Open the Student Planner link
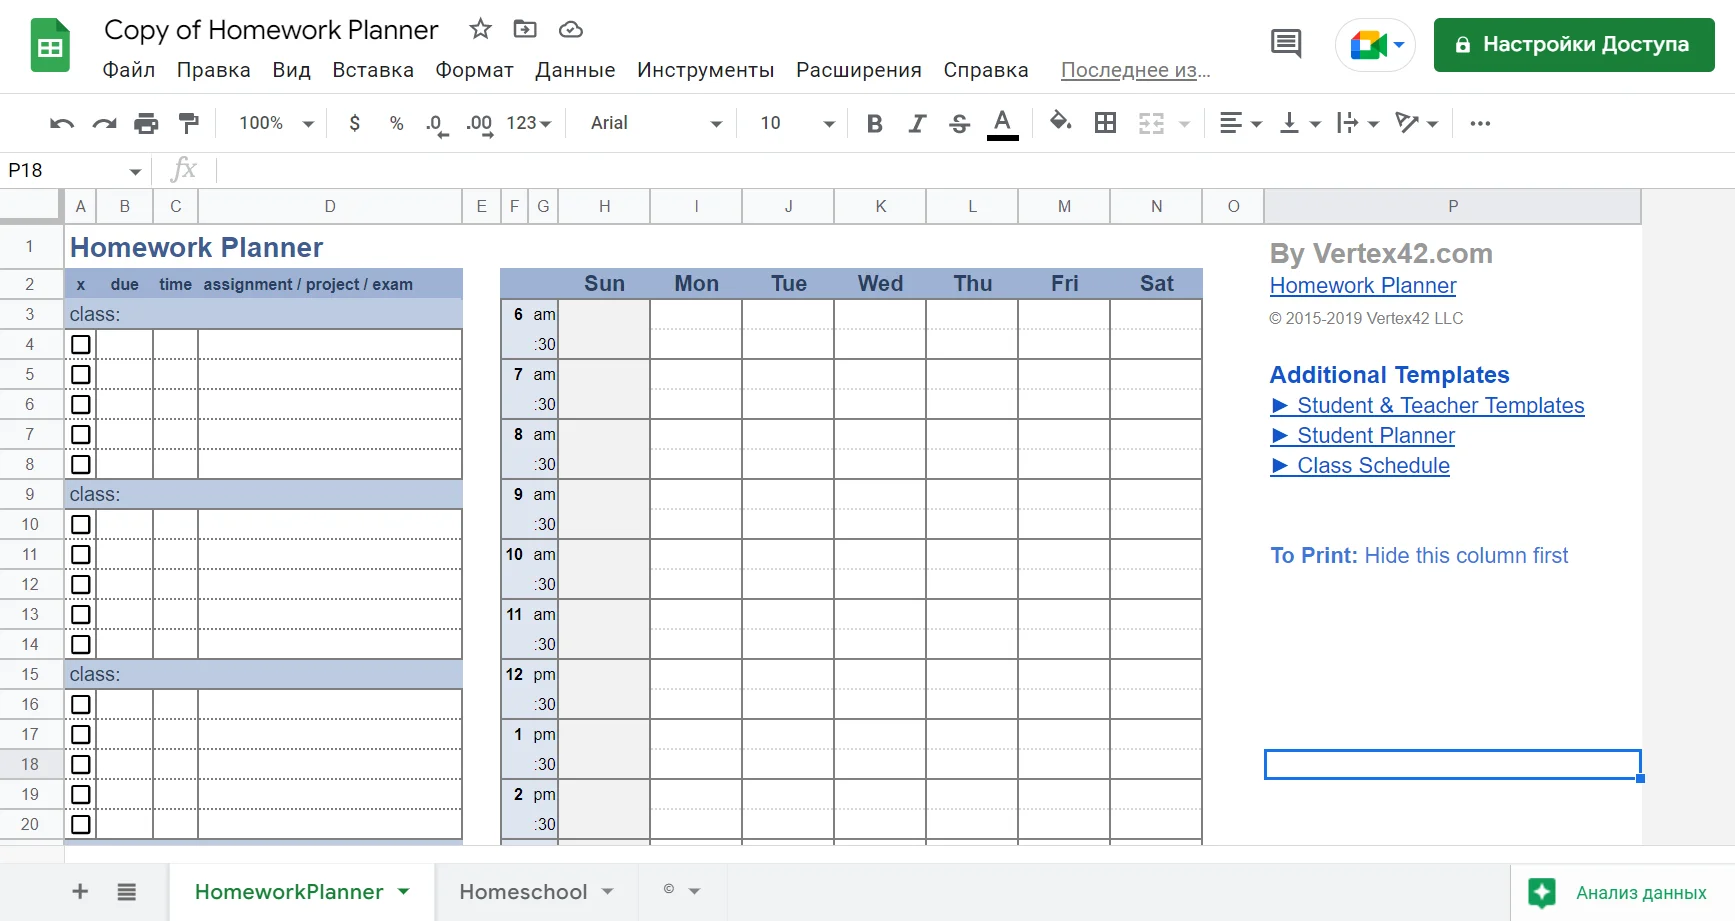 pos(1375,436)
